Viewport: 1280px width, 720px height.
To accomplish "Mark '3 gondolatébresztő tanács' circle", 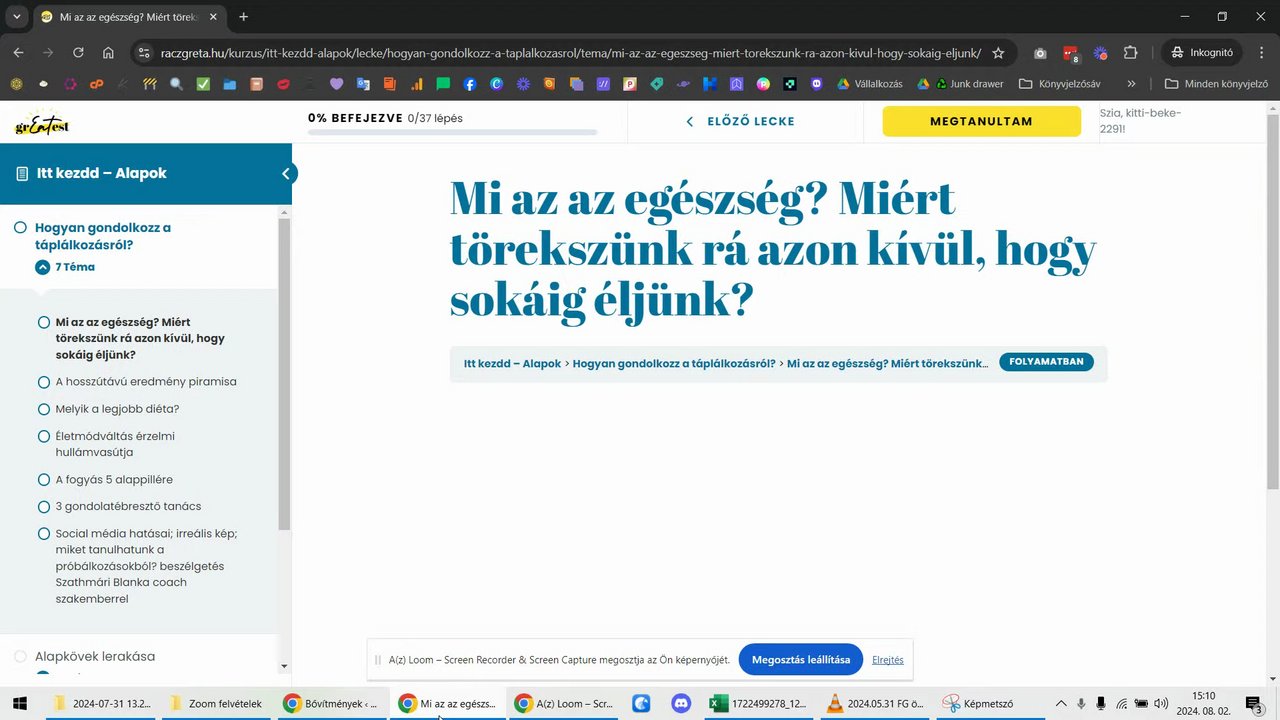I will tap(43, 507).
